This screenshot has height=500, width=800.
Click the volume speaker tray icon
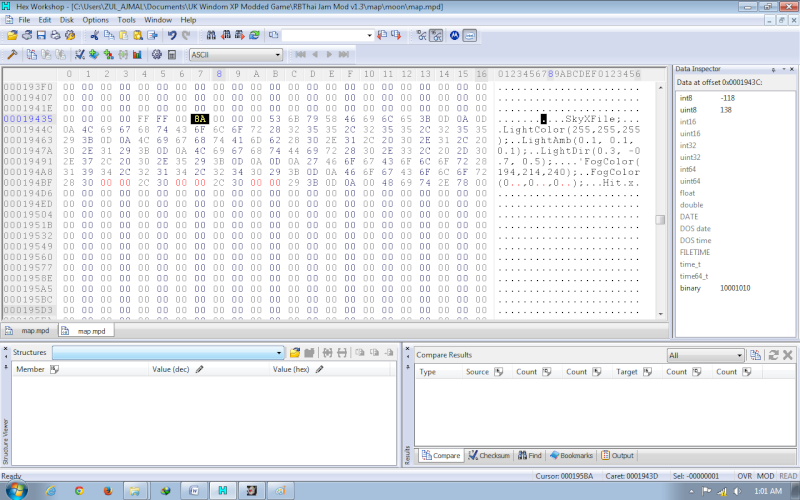click(x=737, y=491)
